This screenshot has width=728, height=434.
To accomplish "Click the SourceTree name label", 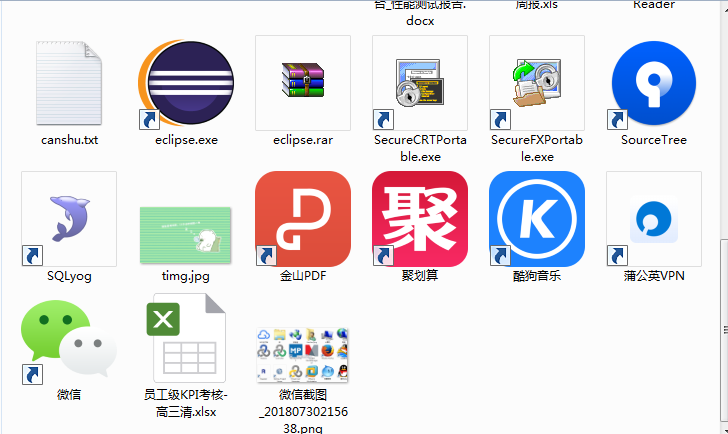I will tap(654, 140).
